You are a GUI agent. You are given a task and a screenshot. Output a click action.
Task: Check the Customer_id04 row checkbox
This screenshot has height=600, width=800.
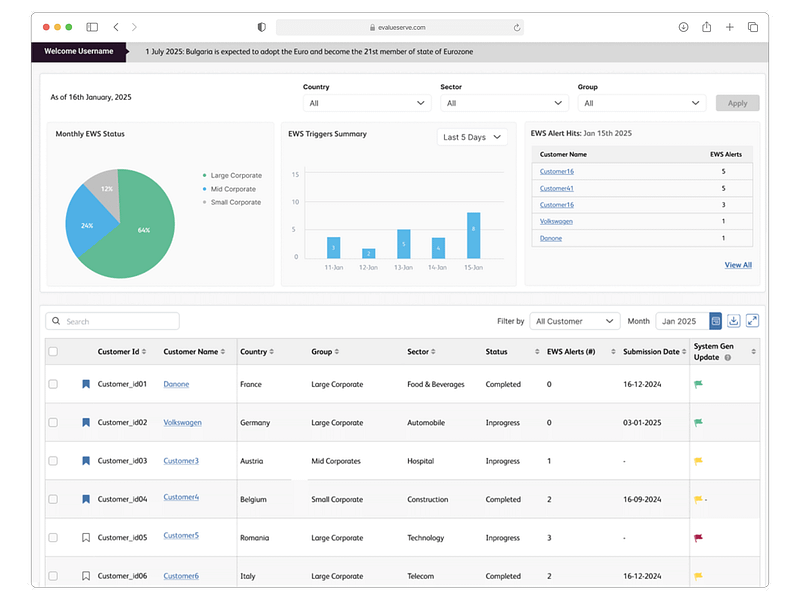pos(54,499)
